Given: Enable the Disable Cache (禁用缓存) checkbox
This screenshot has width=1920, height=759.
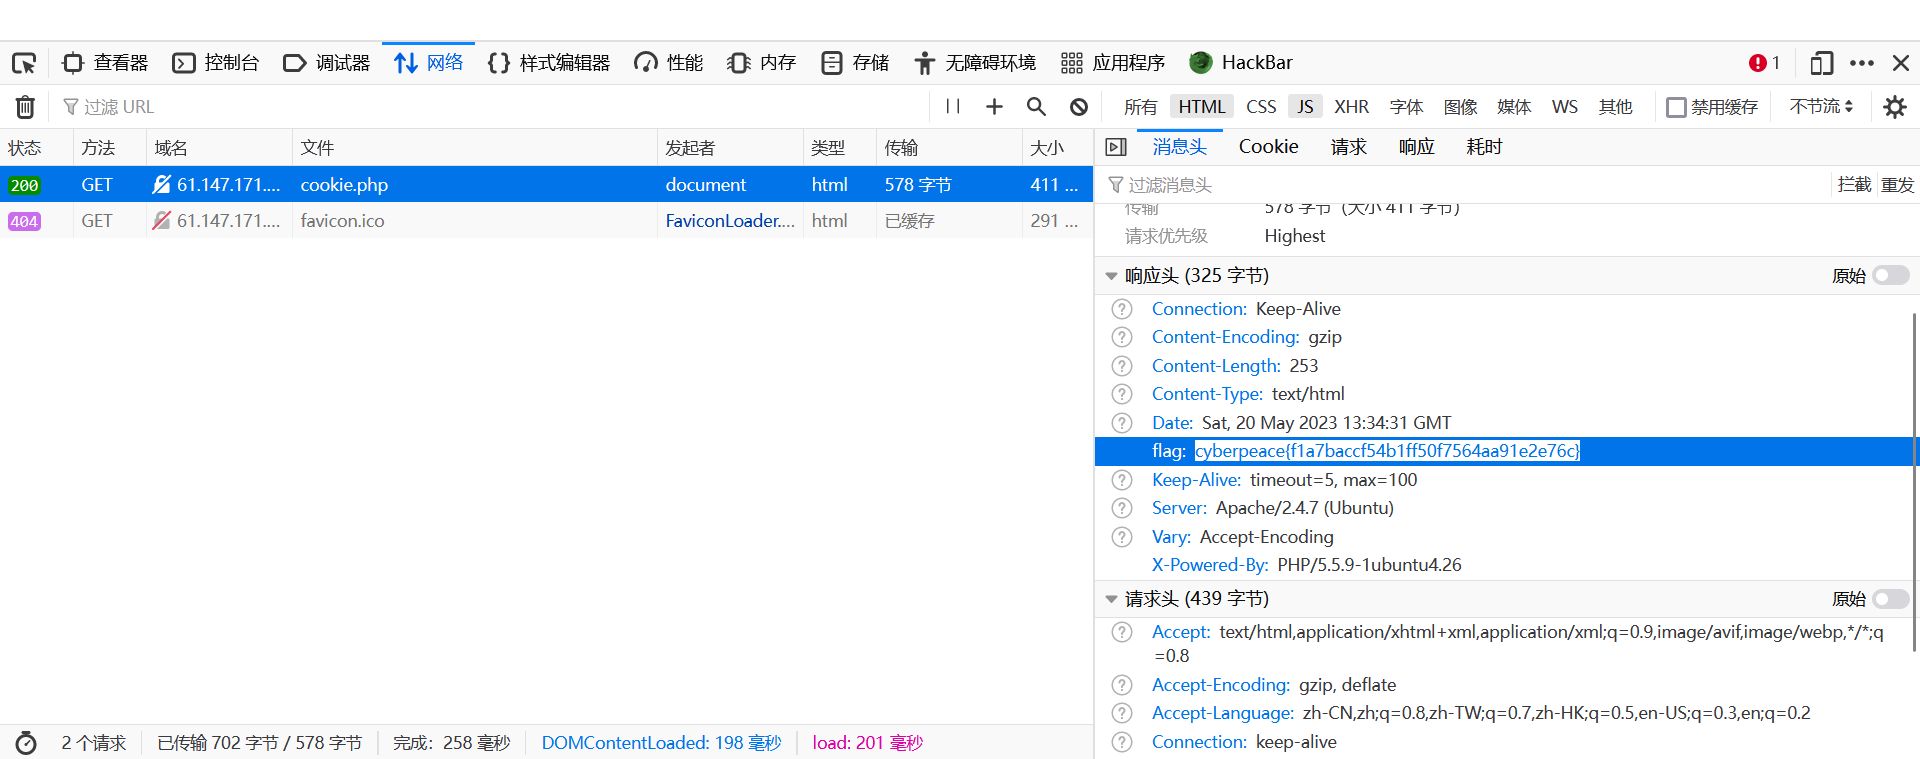Looking at the screenshot, I should tap(1677, 107).
